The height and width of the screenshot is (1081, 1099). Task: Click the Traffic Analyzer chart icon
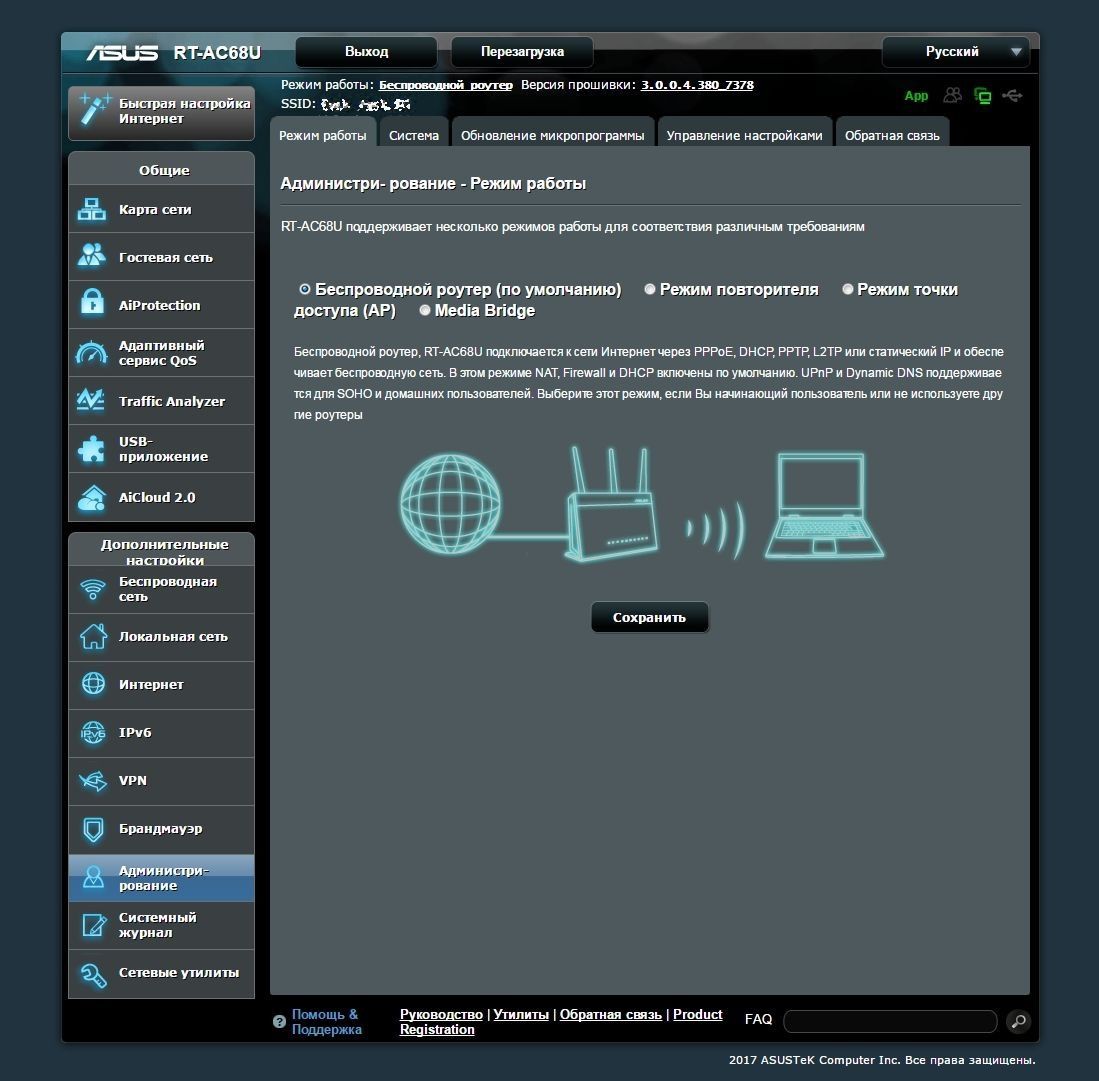point(92,400)
